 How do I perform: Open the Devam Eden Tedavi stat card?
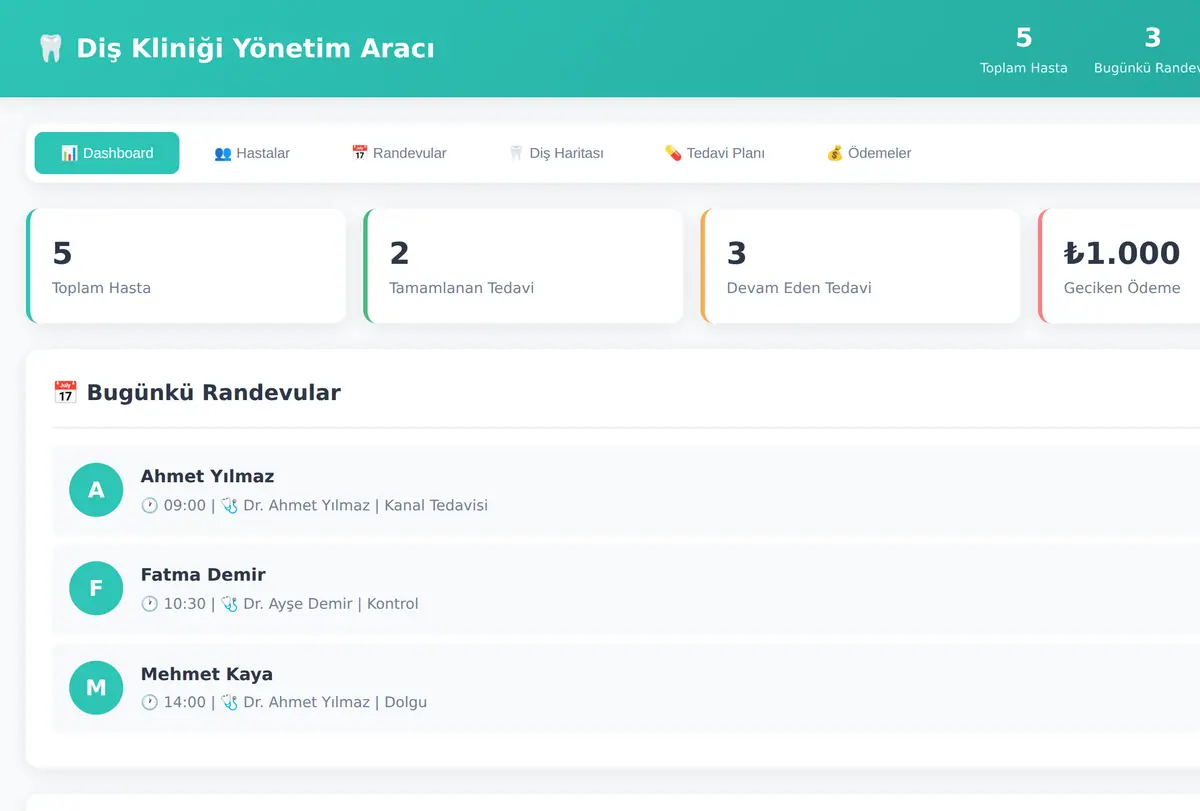(861, 266)
